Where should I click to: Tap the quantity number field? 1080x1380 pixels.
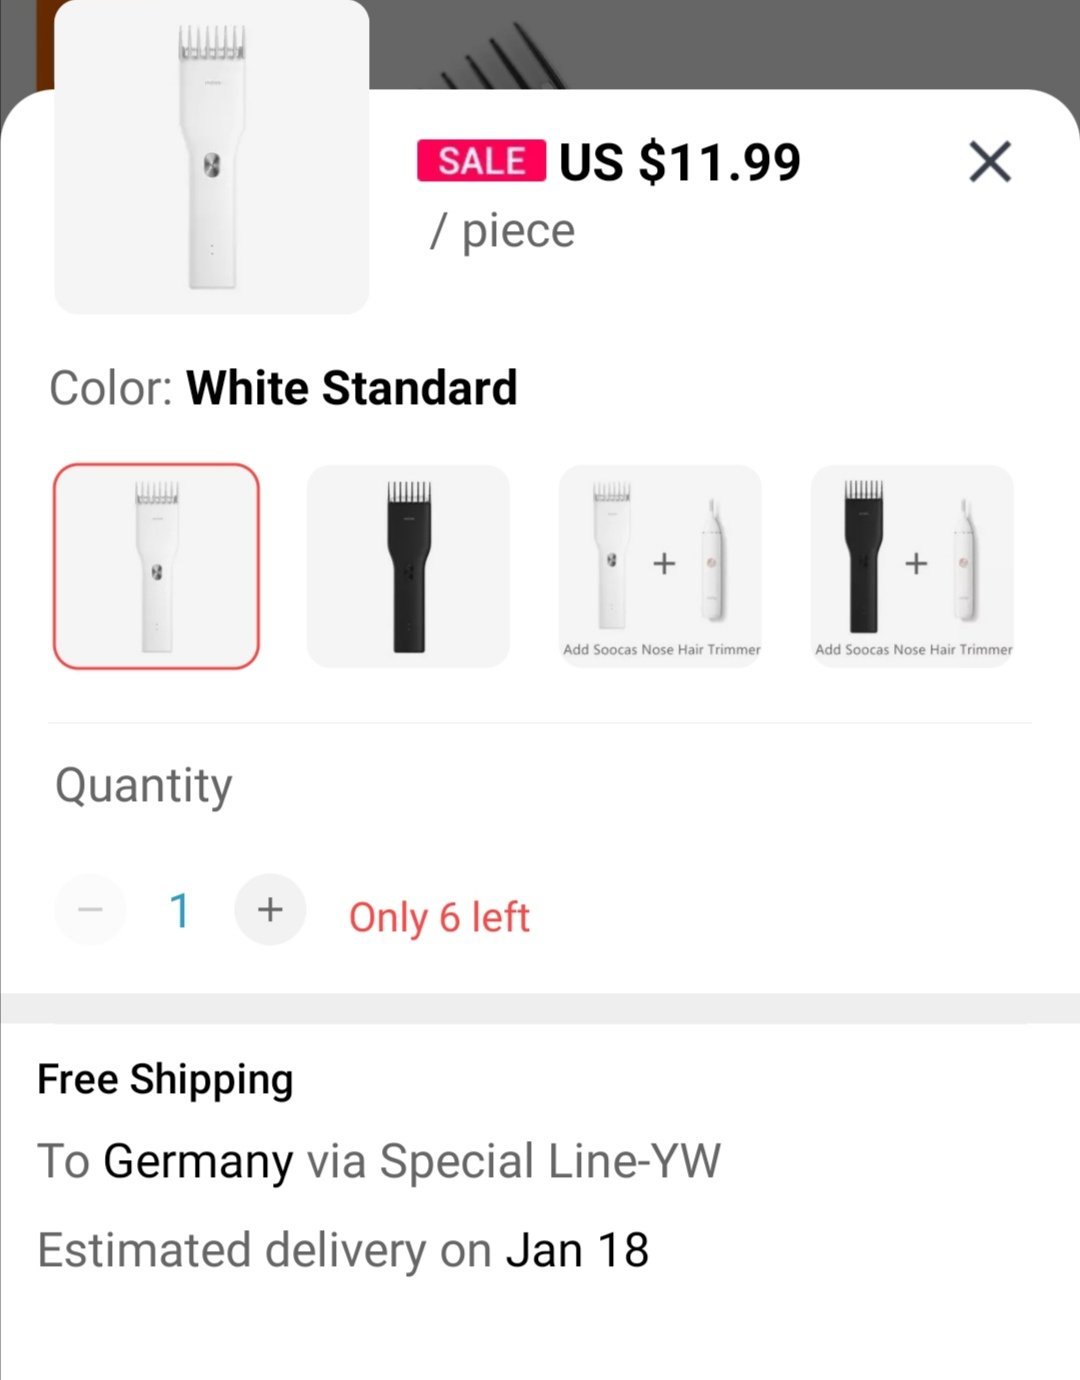click(180, 910)
